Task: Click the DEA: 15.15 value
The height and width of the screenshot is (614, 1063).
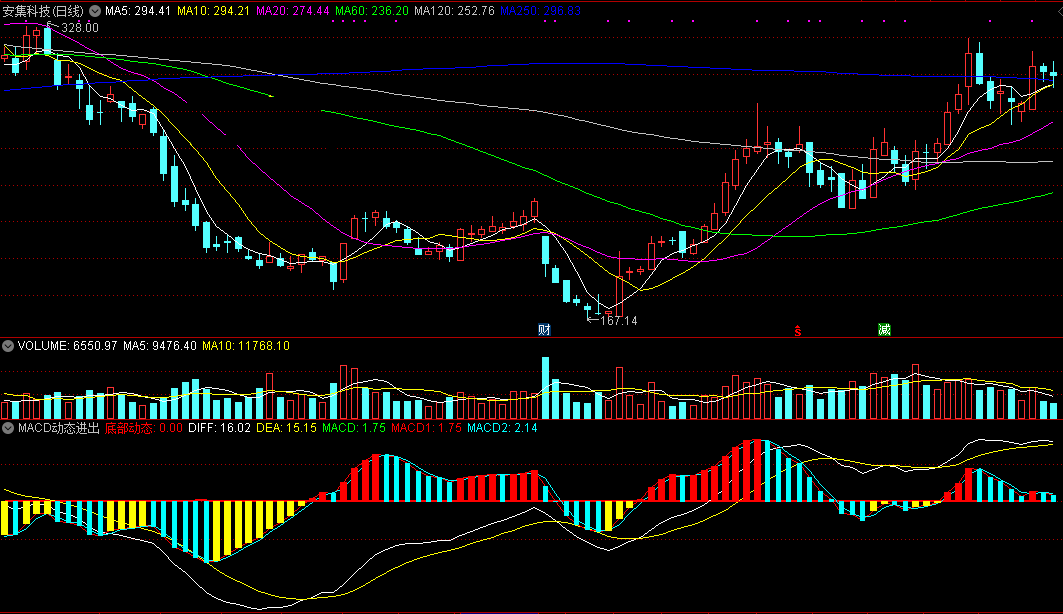Action: (x=286, y=428)
